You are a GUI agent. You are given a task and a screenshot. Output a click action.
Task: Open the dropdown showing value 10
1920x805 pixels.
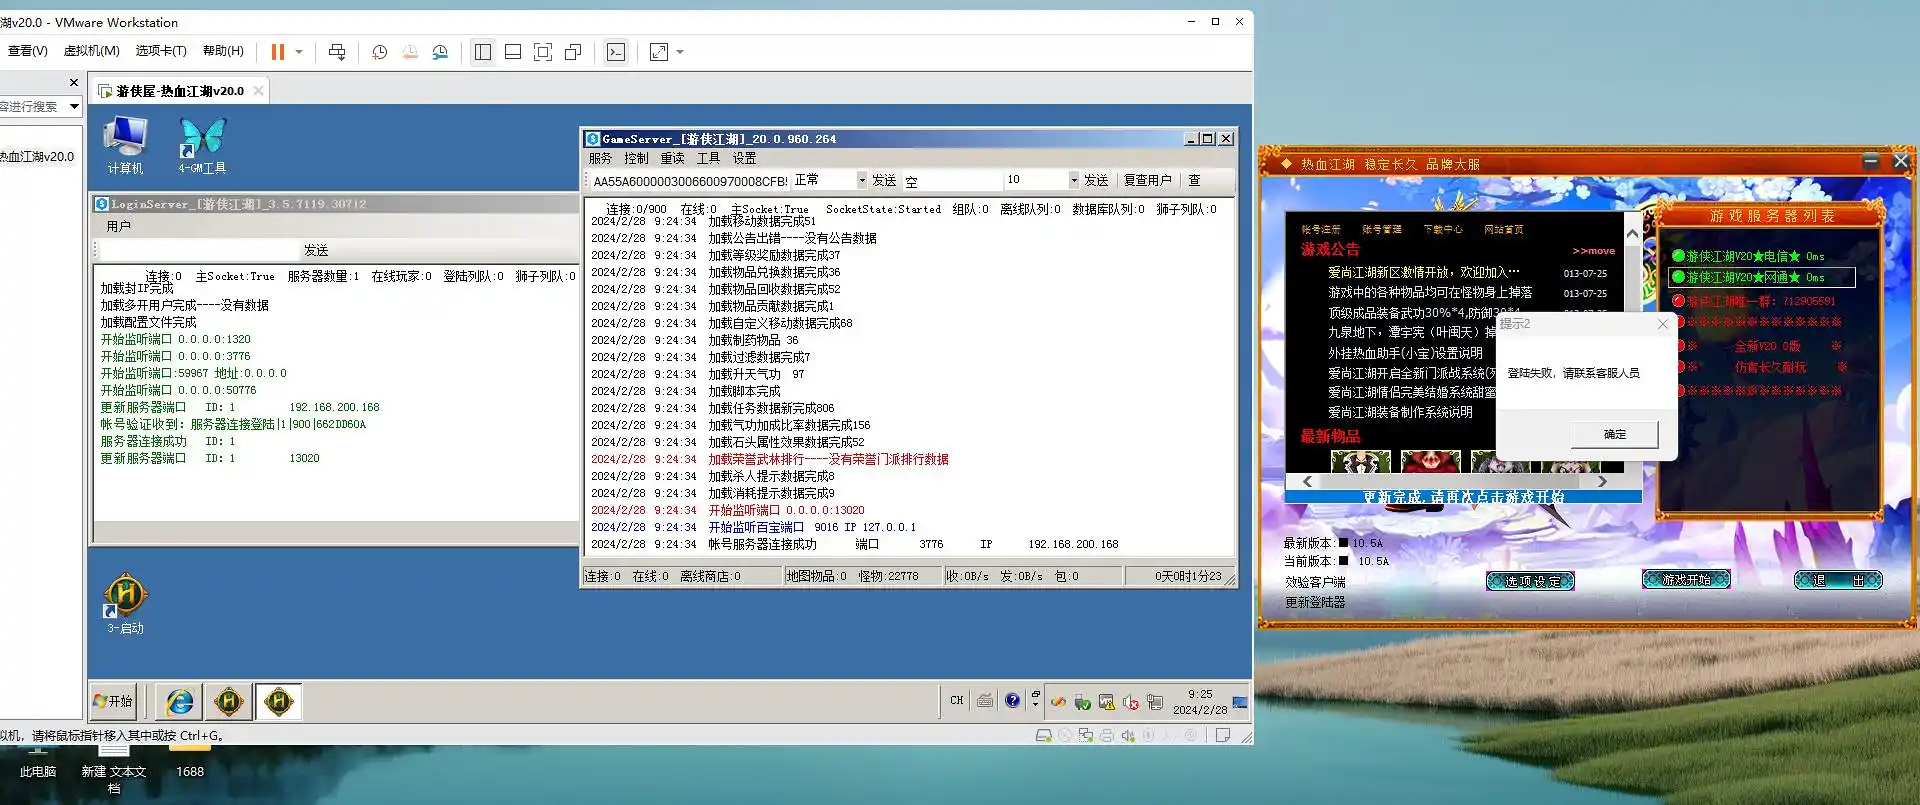[x=1073, y=180]
